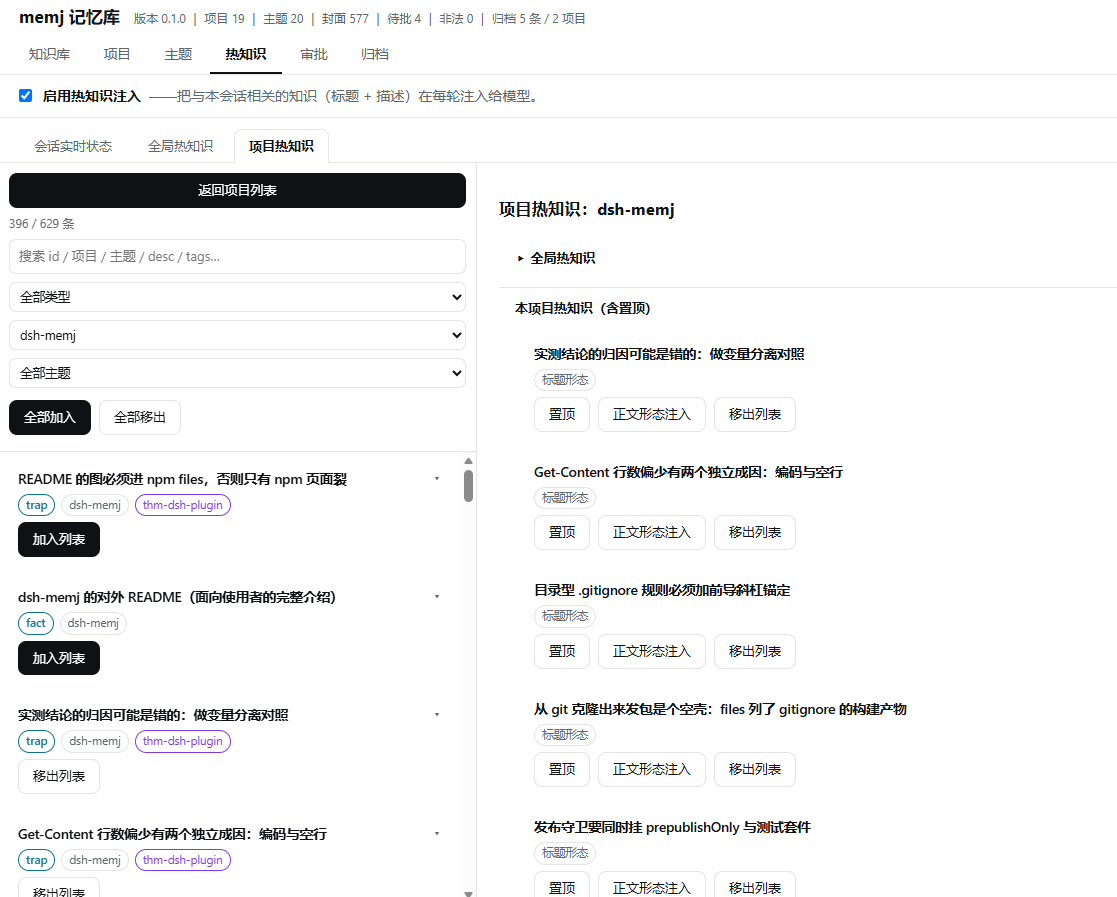Click left list scrollbar thumb
Image resolution: width=1117 pixels, height=897 pixels.
pos(468,486)
